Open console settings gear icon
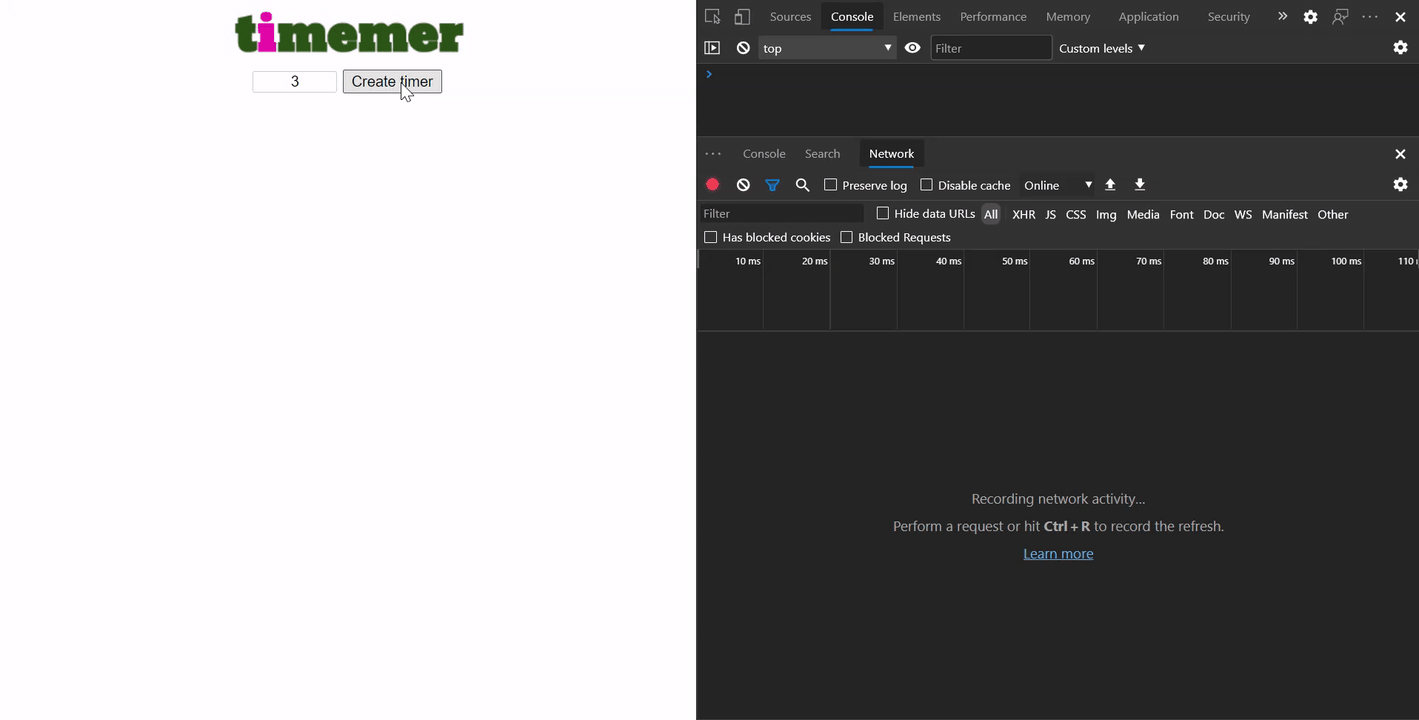1419x720 pixels. pyautogui.click(x=1400, y=48)
